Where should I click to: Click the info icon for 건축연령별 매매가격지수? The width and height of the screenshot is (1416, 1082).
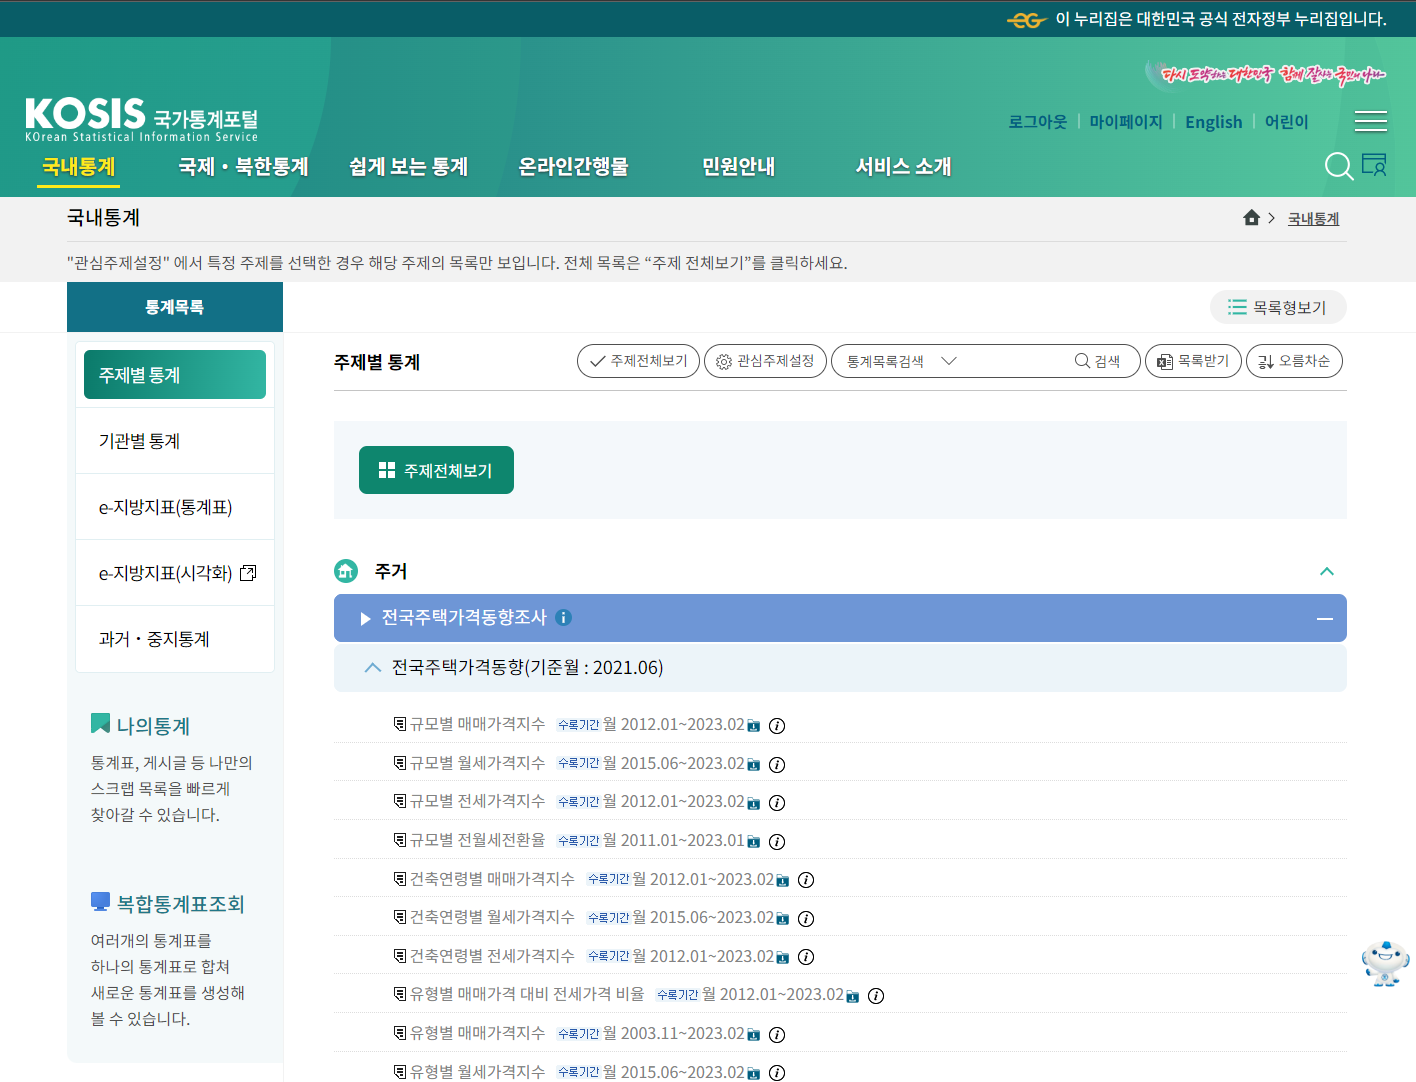coord(806,880)
